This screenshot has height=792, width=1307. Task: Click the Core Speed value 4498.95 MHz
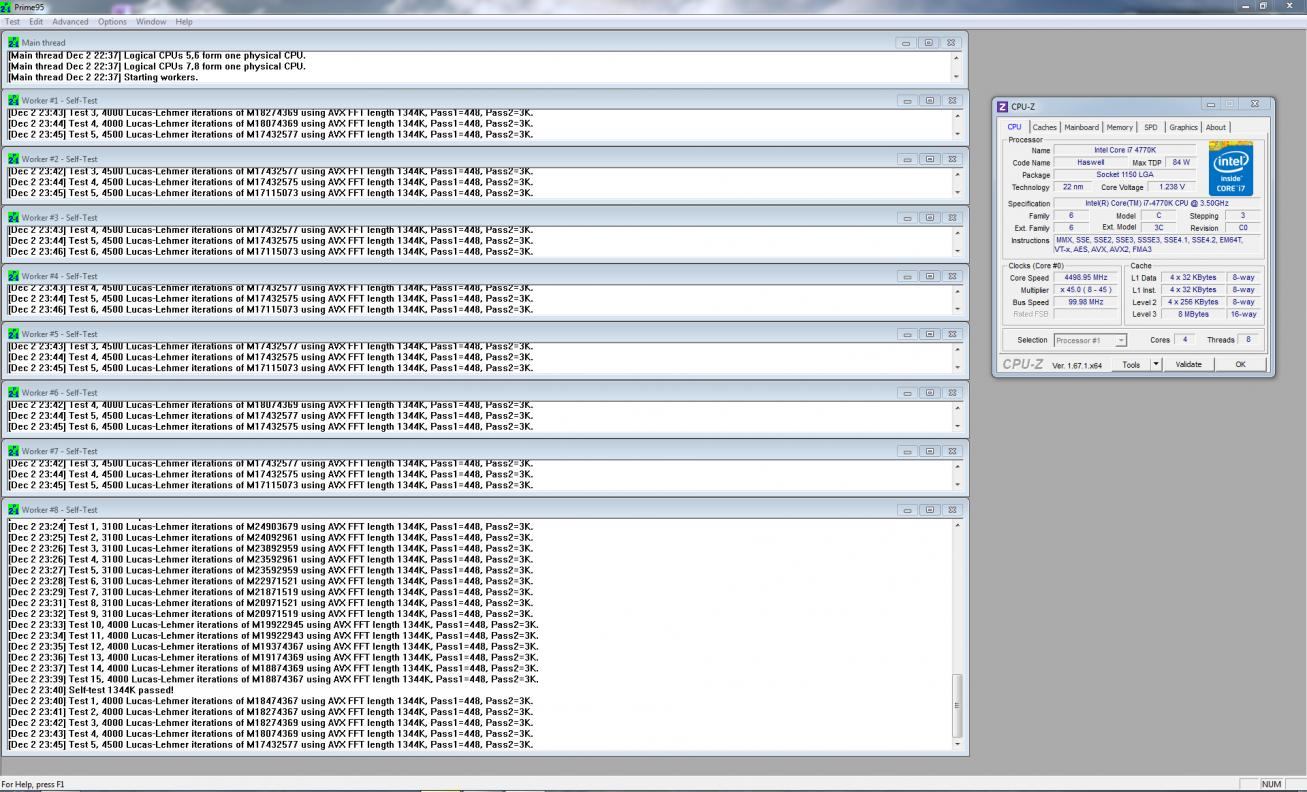[1086, 278]
